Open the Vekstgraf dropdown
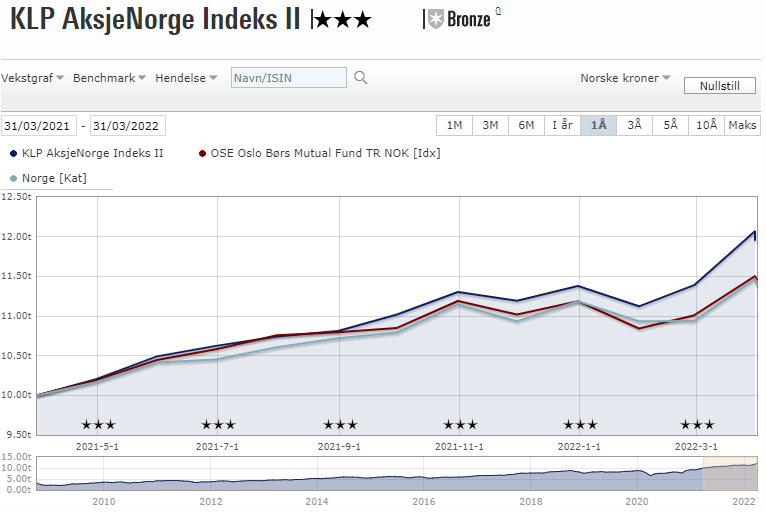The image size is (766, 512). coord(32,78)
